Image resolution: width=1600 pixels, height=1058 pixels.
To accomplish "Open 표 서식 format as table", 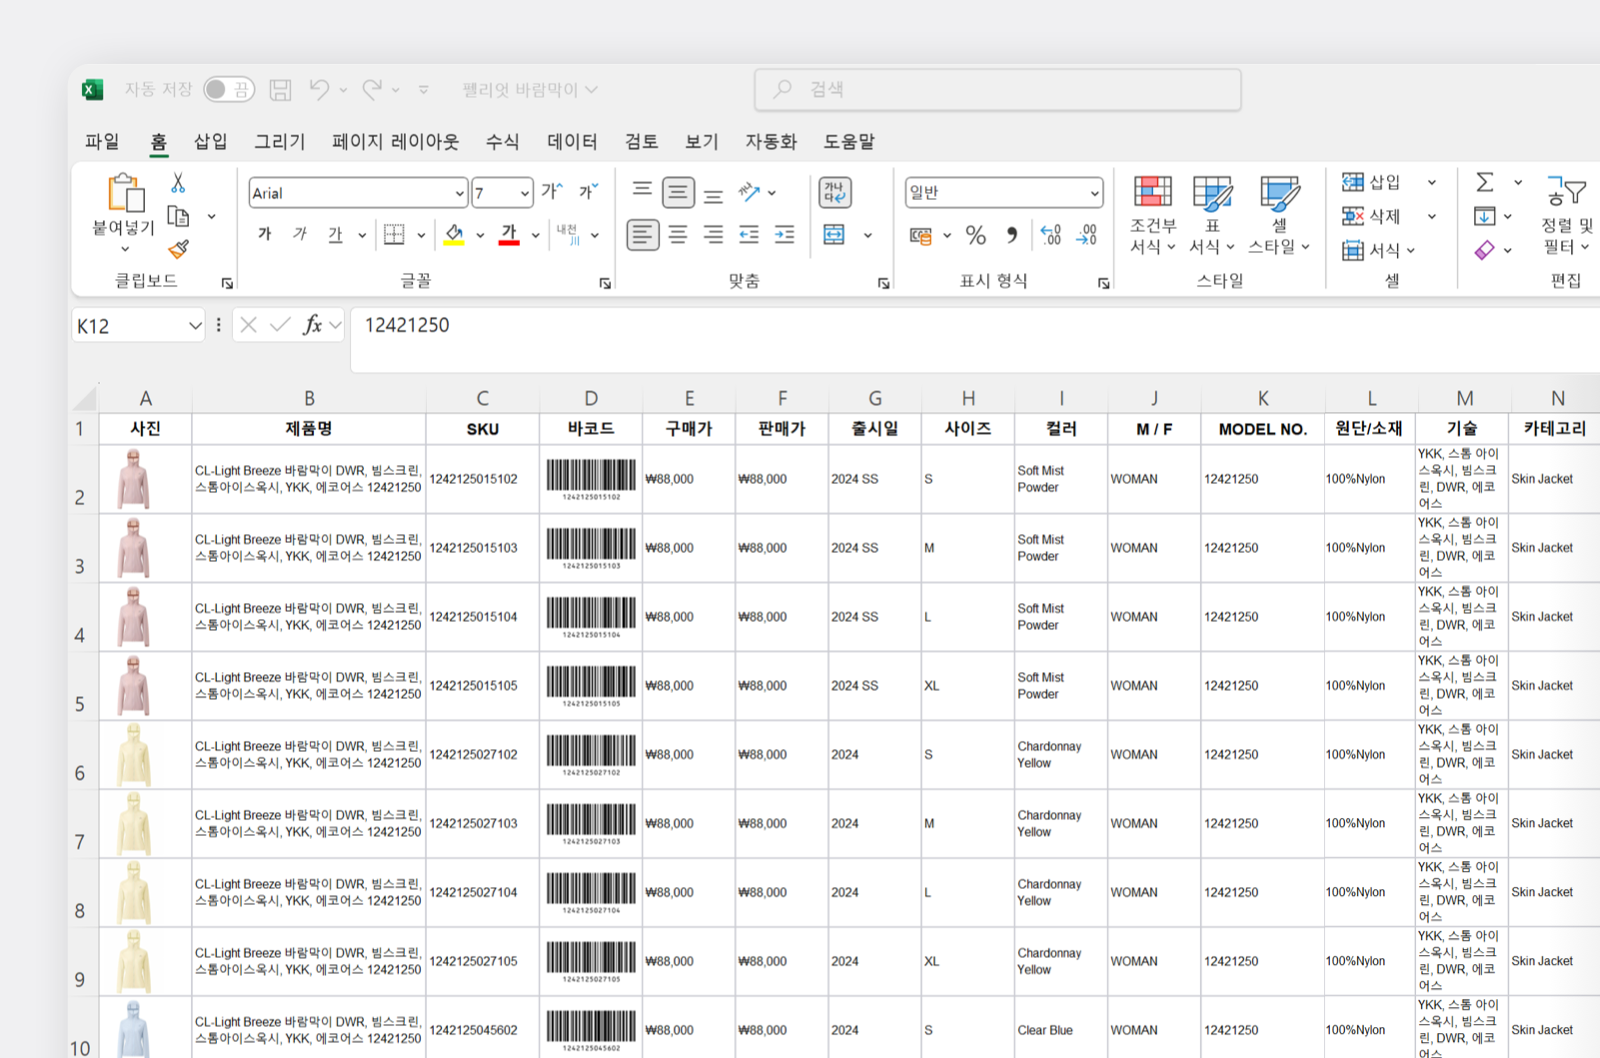I will click(1212, 215).
